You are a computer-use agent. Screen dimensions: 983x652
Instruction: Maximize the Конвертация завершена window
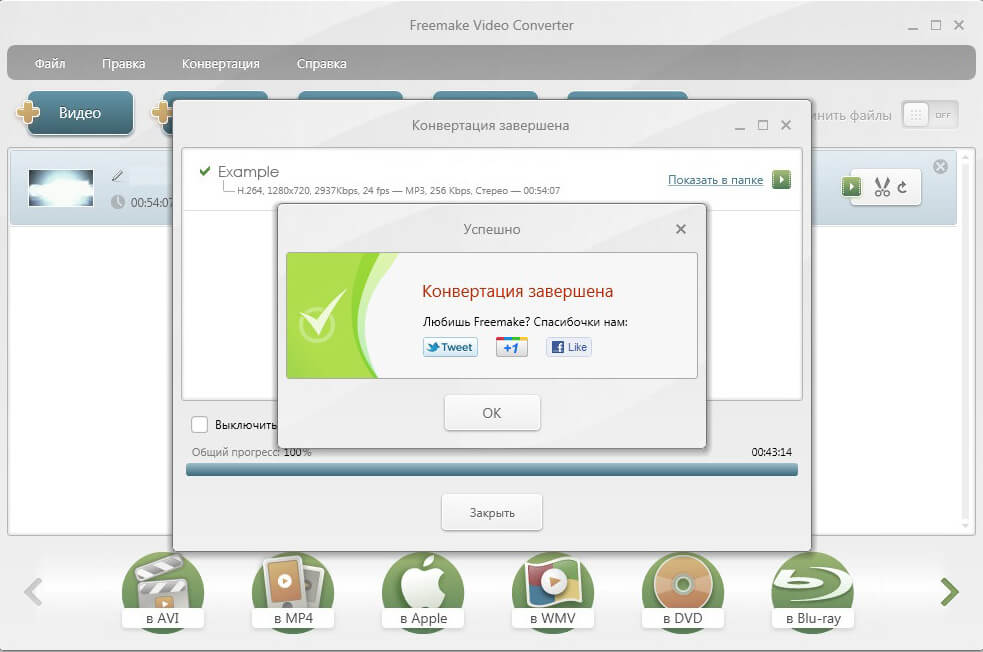coord(763,125)
